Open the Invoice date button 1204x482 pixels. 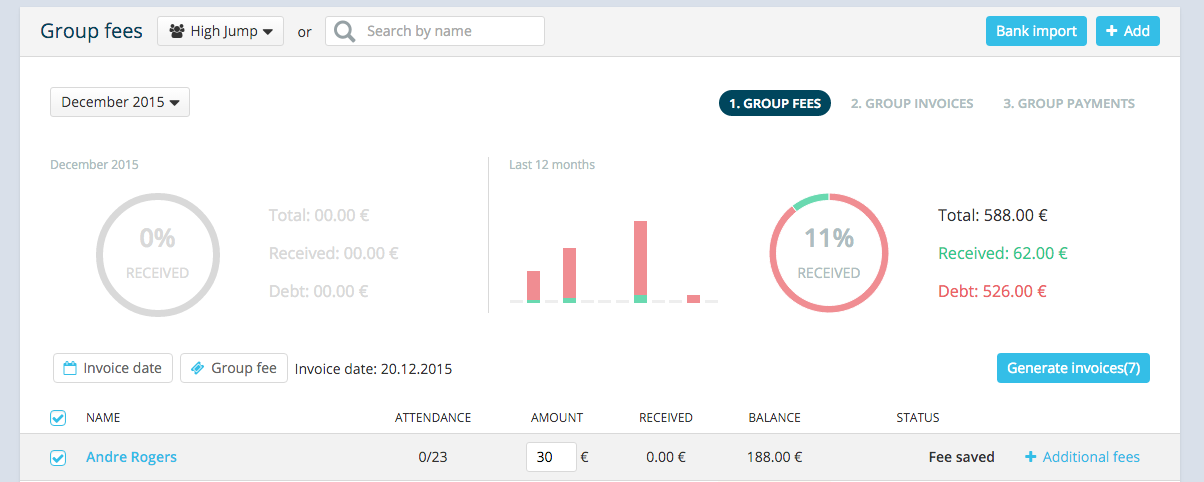click(x=113, y=368)
